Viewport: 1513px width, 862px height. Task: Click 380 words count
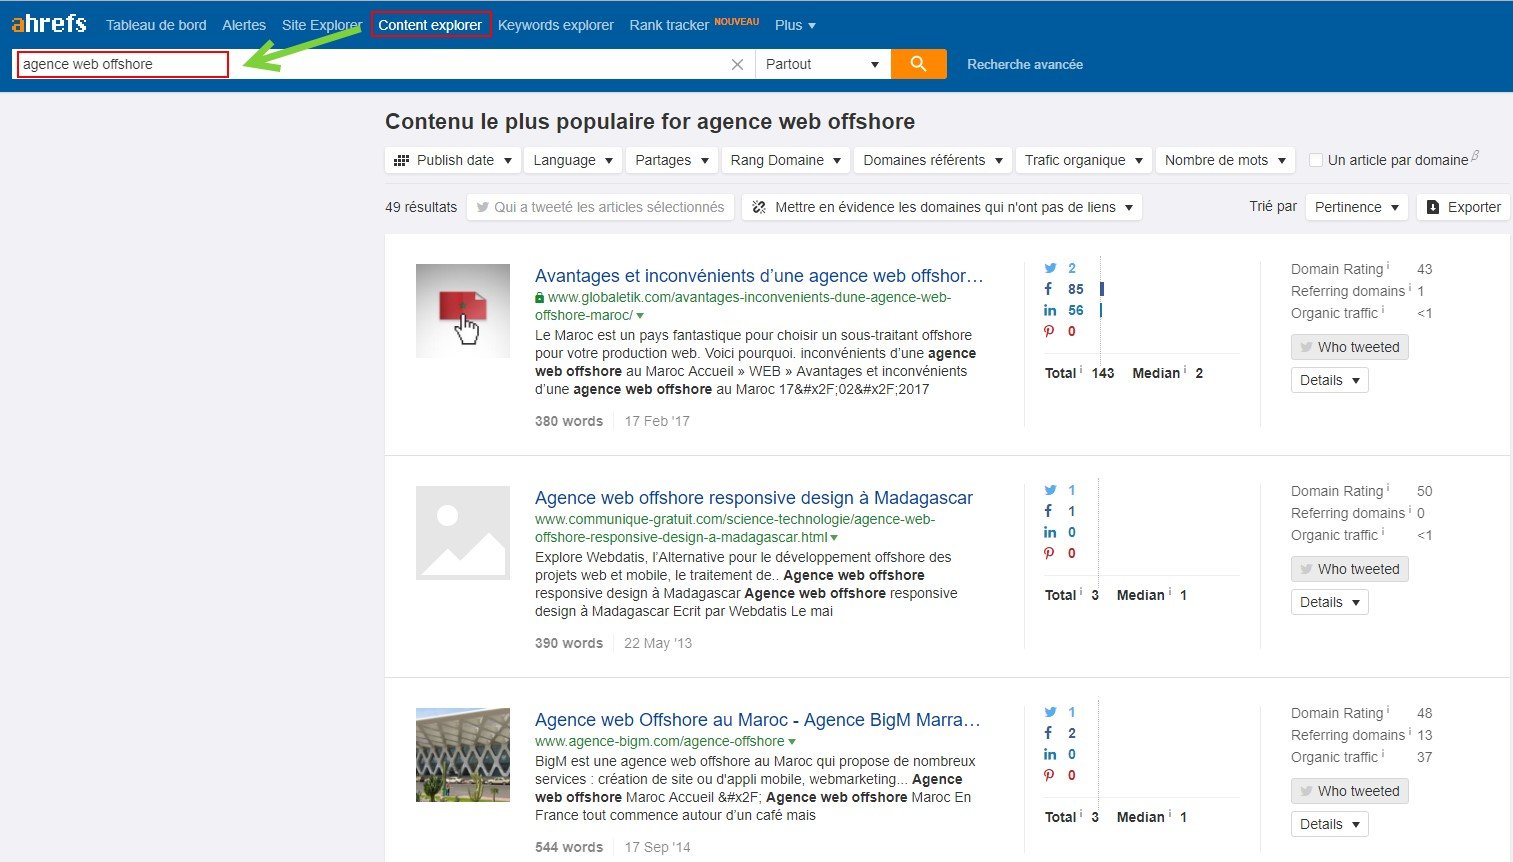click(569, 421)
